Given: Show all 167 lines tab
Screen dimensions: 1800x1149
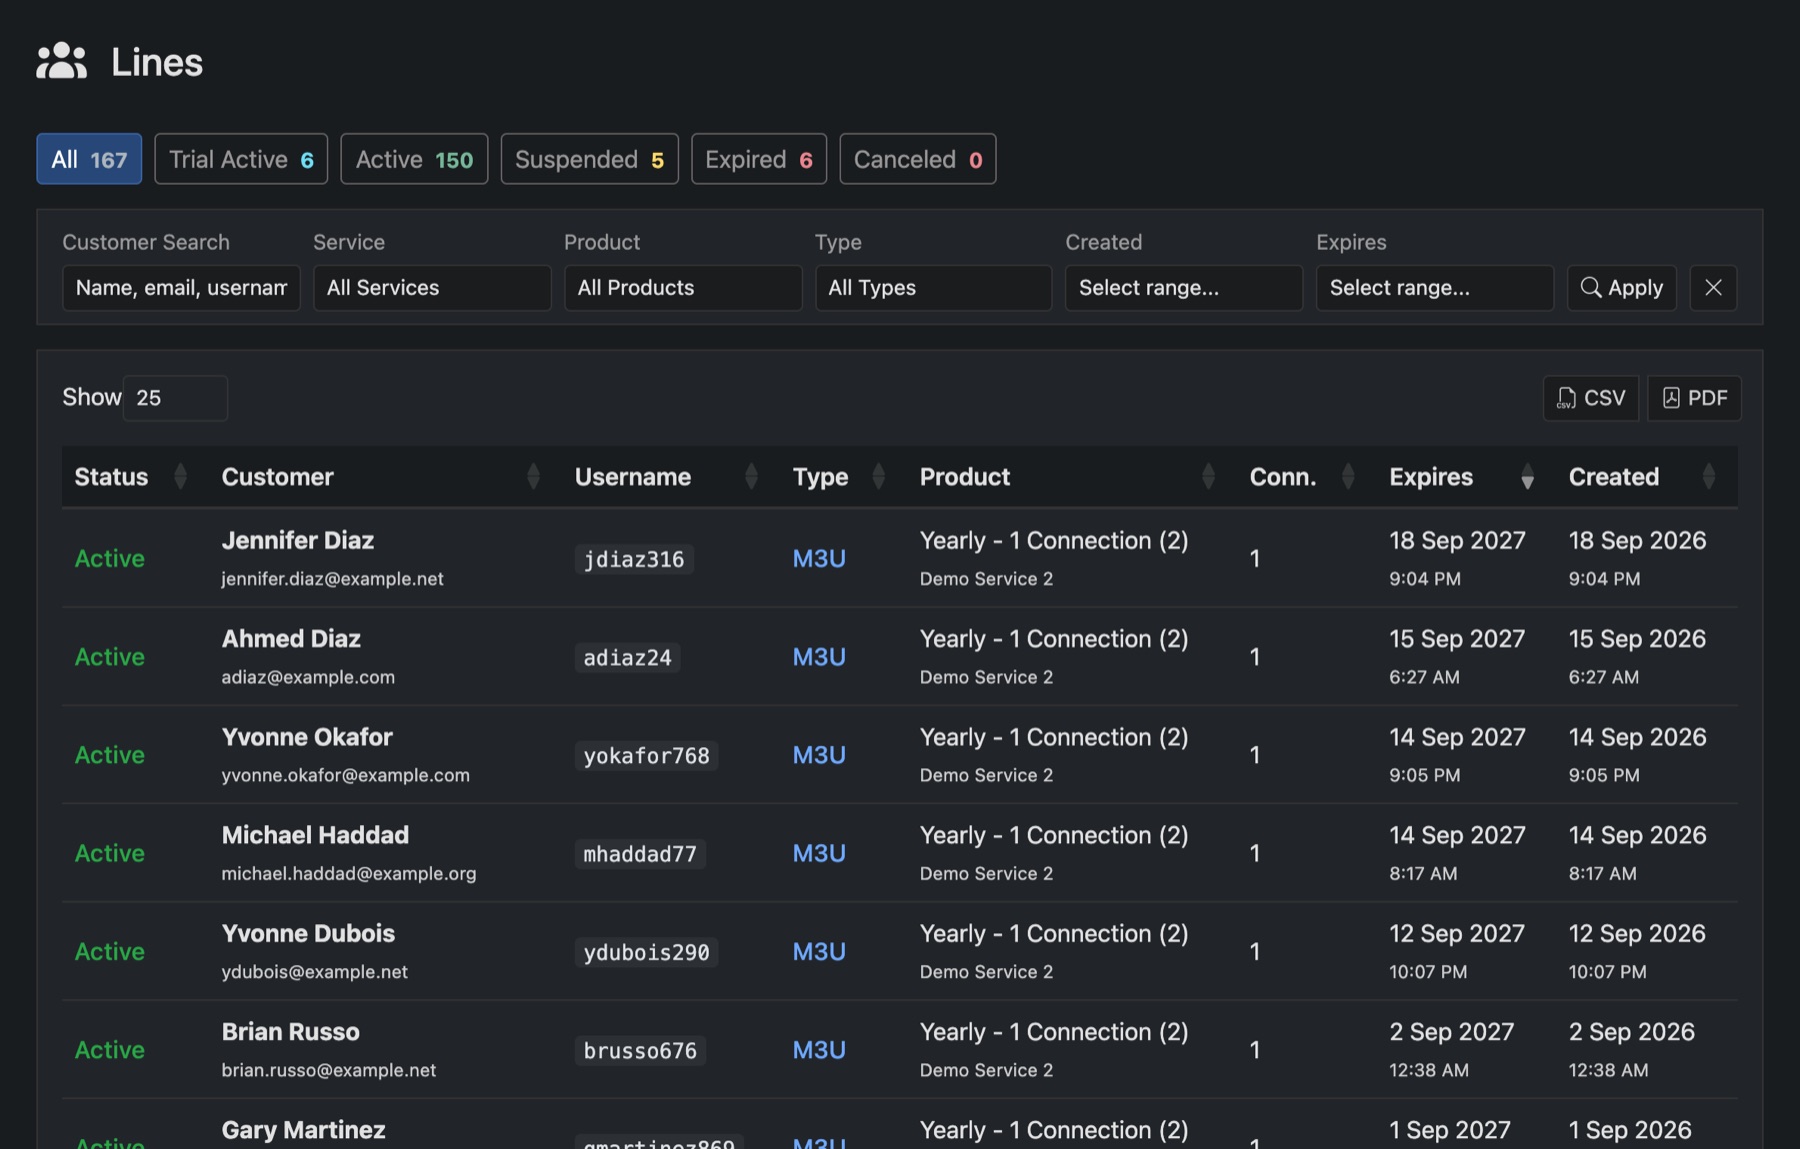Looking at the screenshot, I should pos(89,159).
